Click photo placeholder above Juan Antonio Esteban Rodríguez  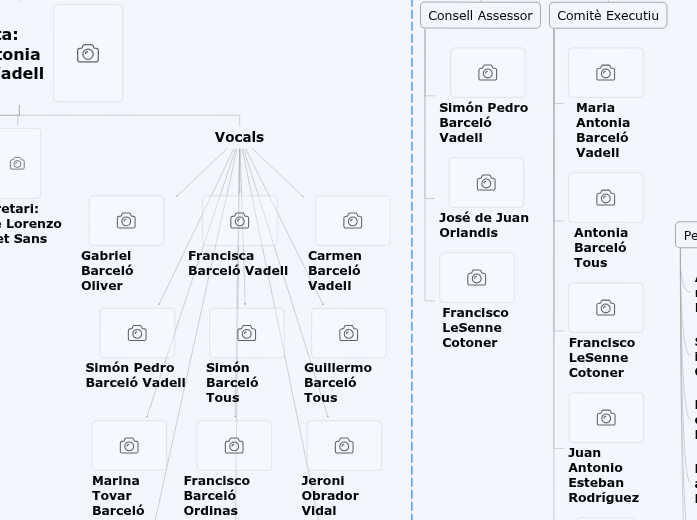click(x=605, y=418)
